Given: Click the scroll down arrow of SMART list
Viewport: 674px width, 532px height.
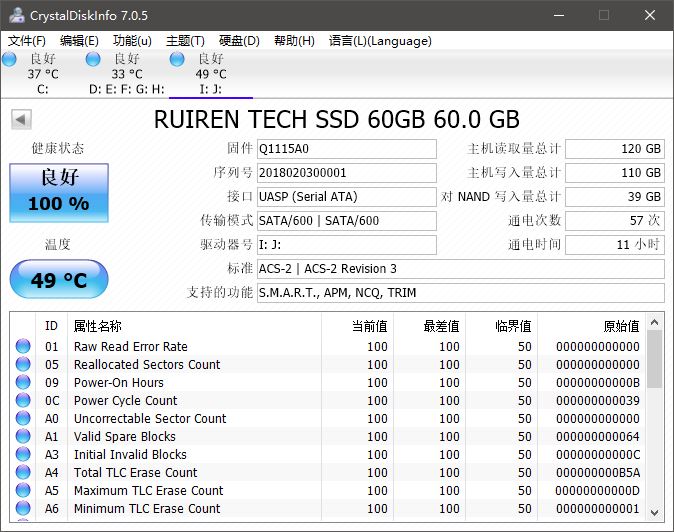Looking at the screenshot, I should [x=655, y=512].
